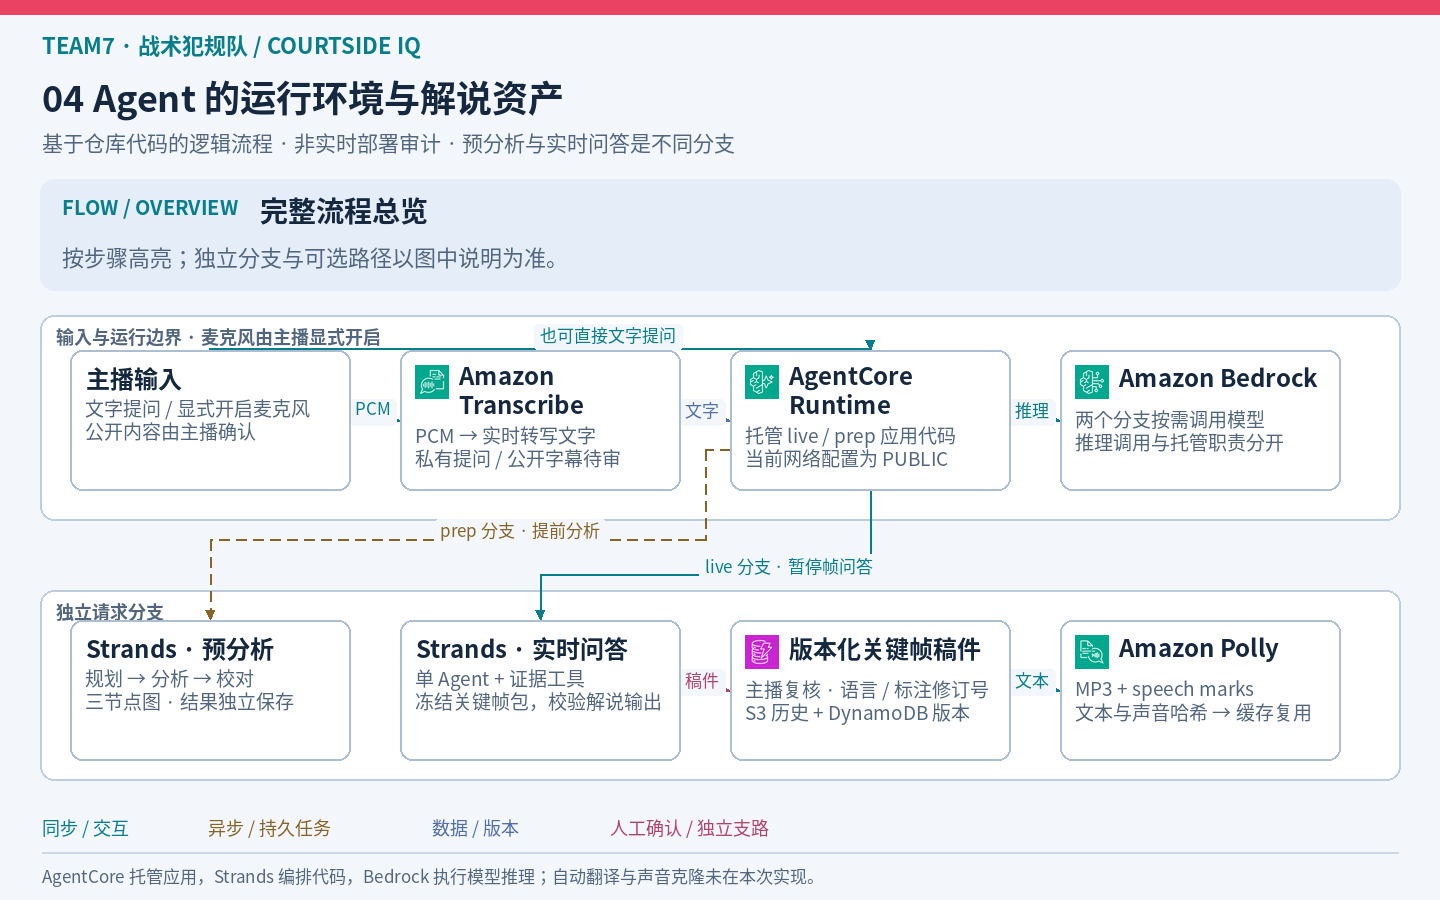Click the live 分支 · 暂停帧问答 label
The width and height of the screenshot is (1440, 900).
click(x=789, y=567)
